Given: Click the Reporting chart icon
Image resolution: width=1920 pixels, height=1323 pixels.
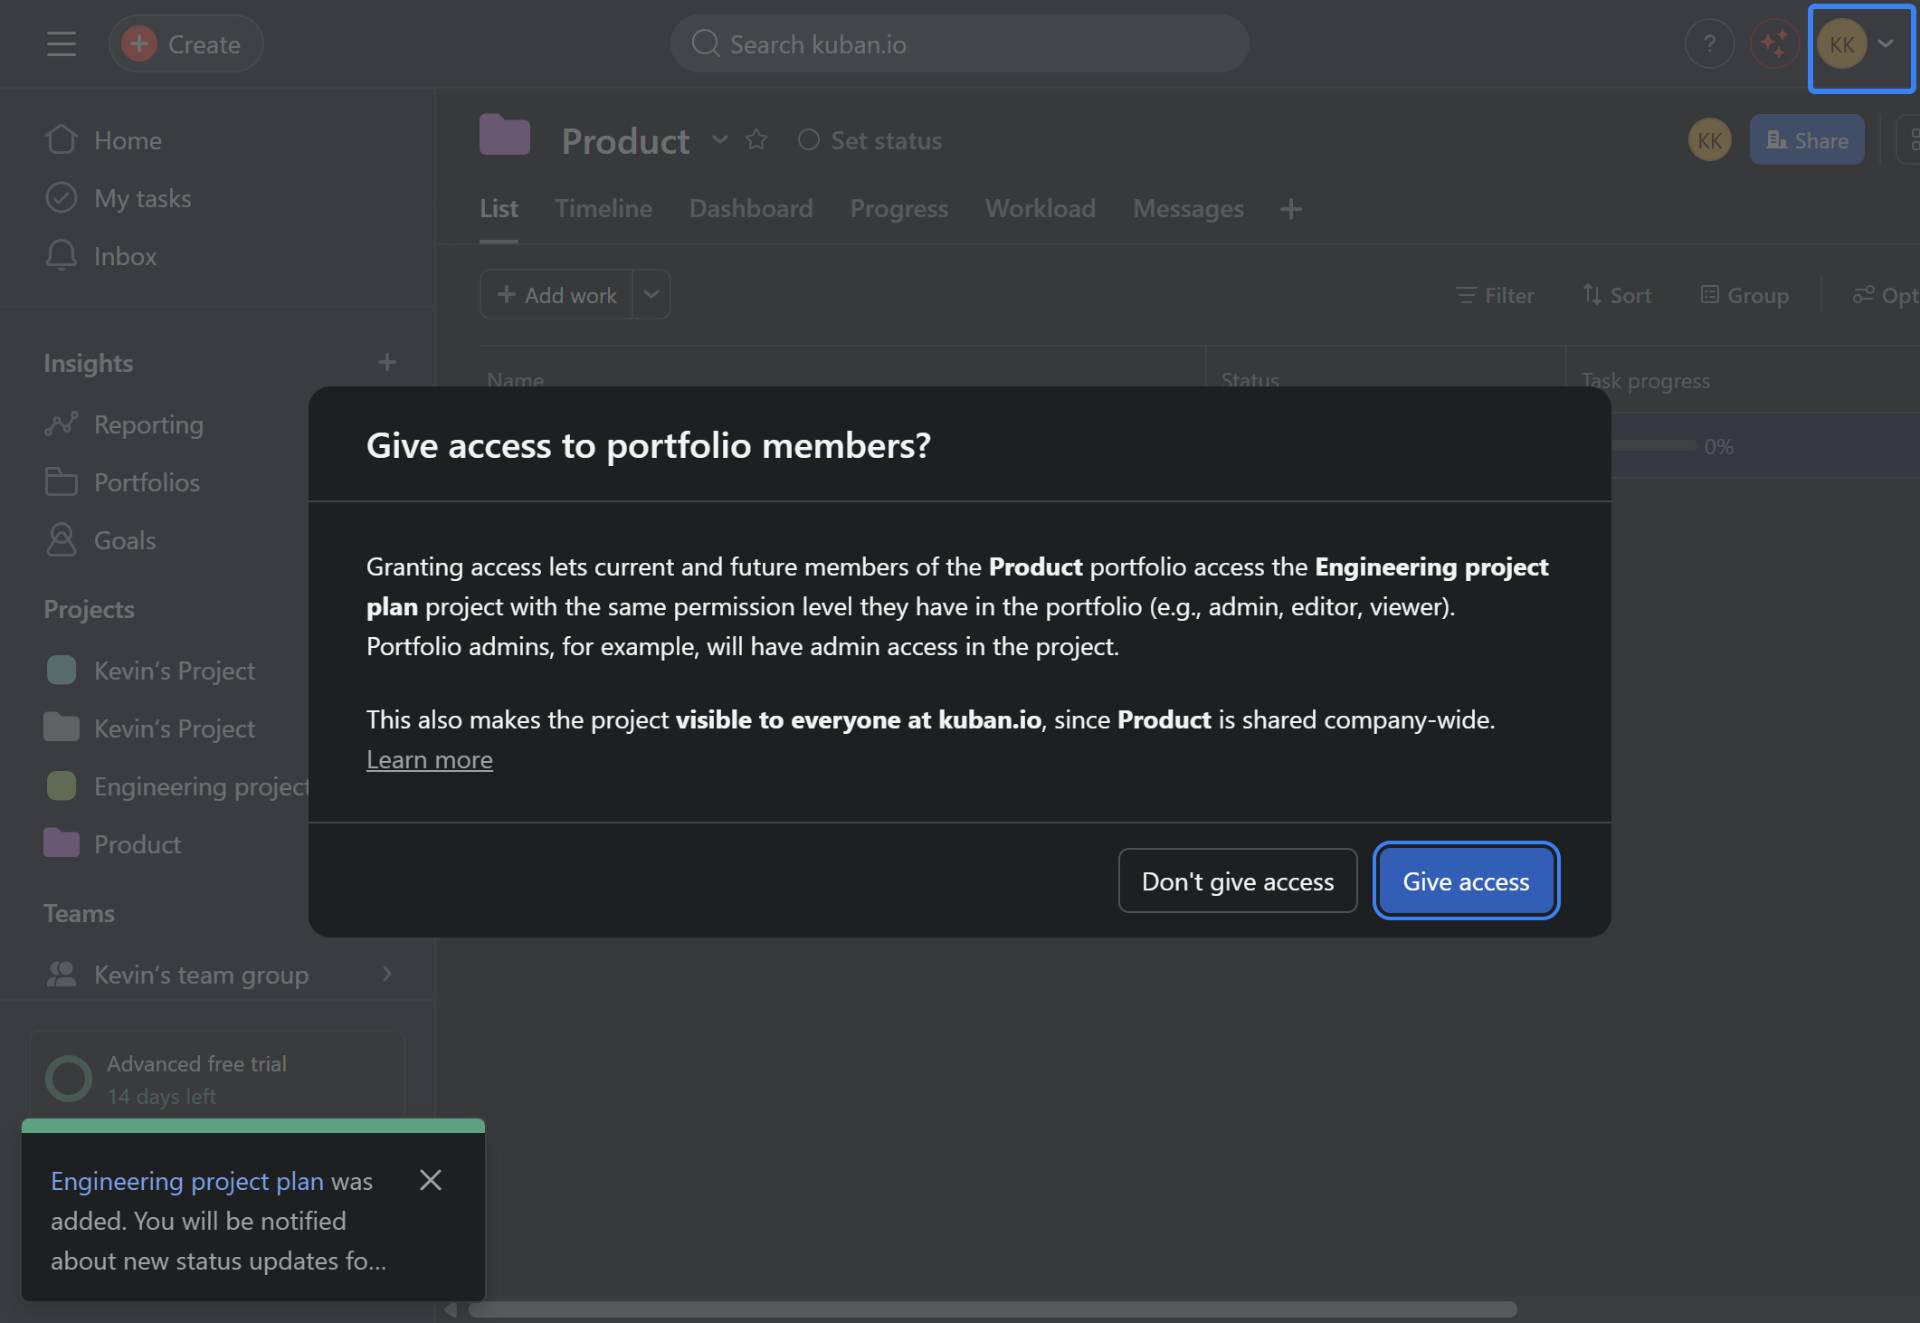Looking at the screenshot, I should pyautogui.click(x=61, y=424).
